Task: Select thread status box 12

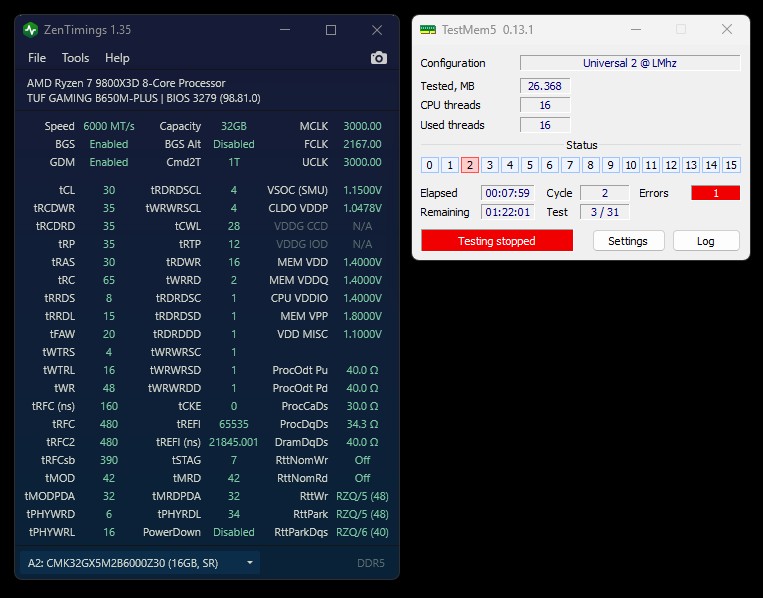Action: click(671, 165)
